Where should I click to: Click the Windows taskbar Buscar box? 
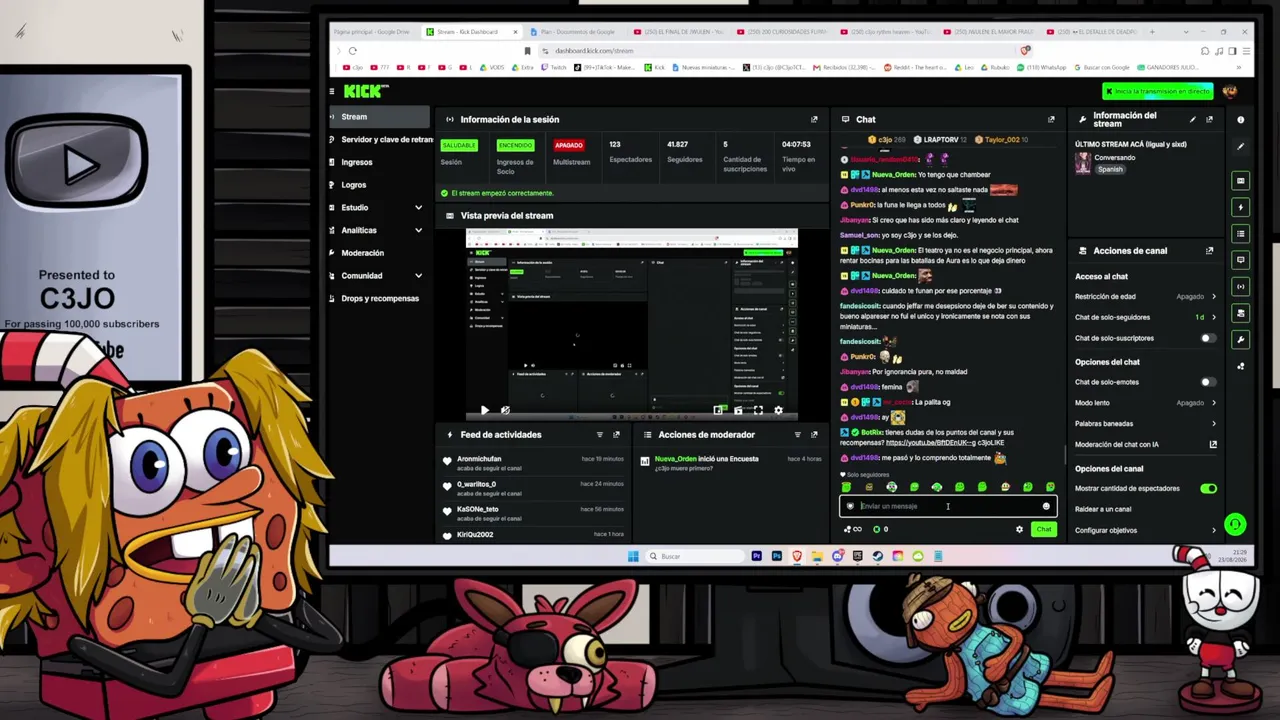pos(694,556)
